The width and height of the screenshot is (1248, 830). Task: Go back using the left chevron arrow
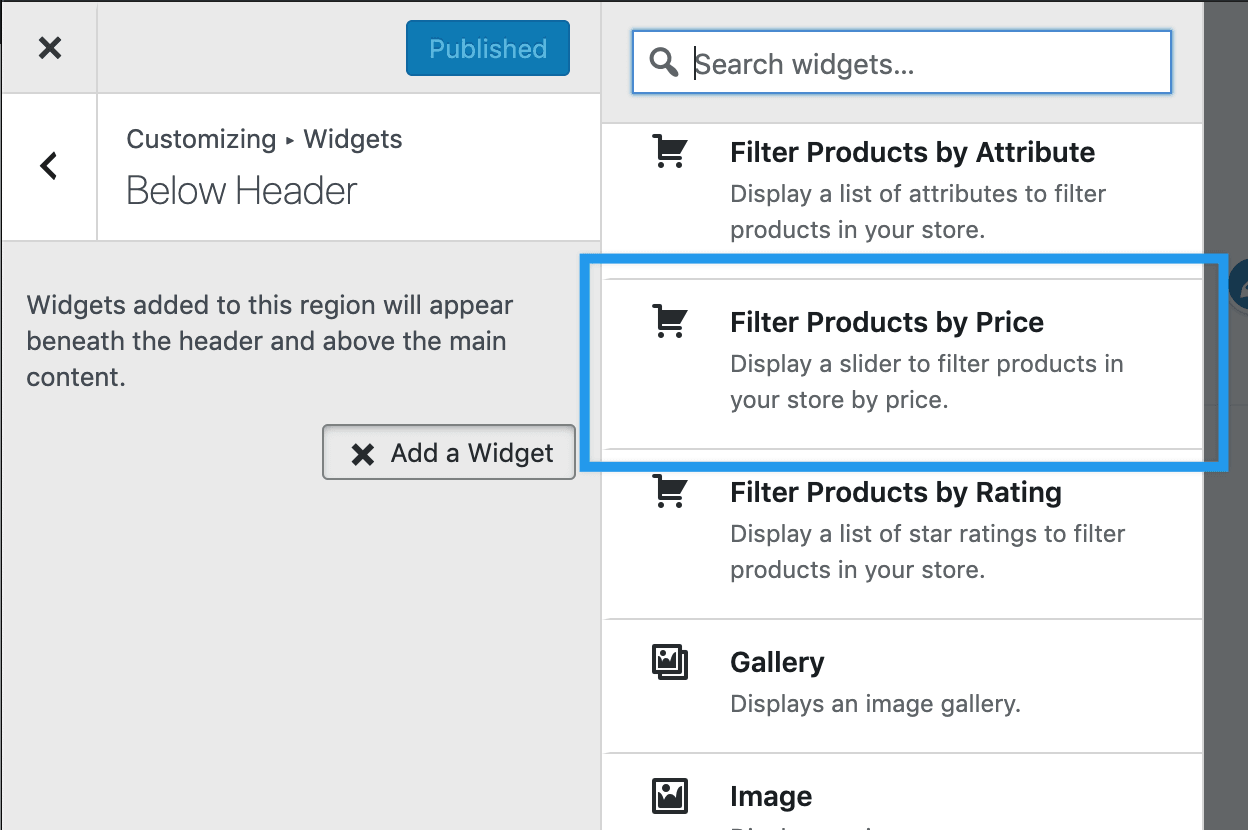[x=49, y=166]
